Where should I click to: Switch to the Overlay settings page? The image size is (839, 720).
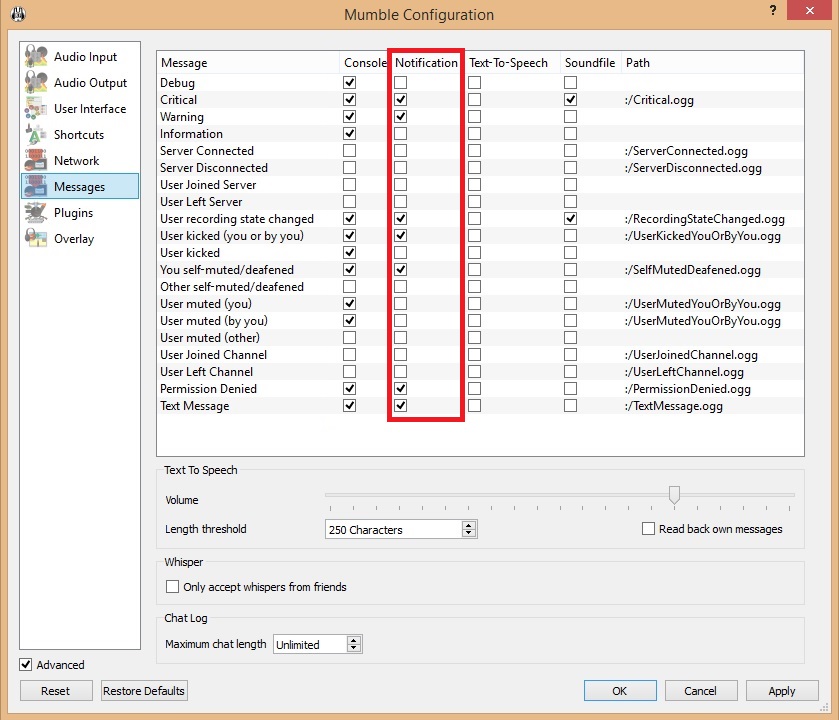(80, 239)
